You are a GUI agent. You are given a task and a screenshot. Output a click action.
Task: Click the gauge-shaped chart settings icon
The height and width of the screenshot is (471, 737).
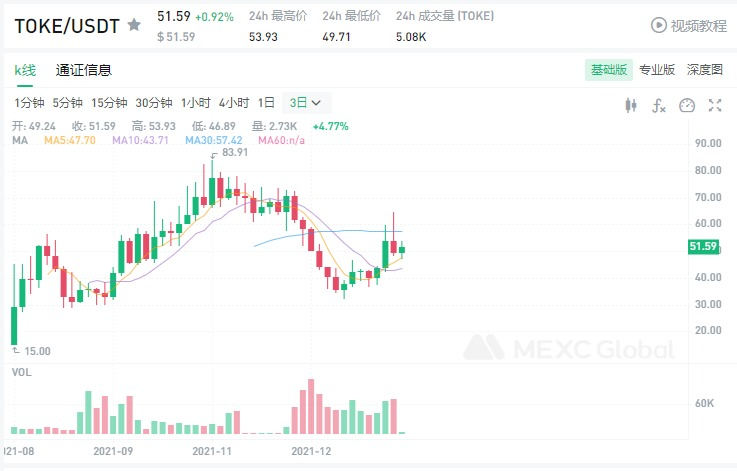pos(686,105)
